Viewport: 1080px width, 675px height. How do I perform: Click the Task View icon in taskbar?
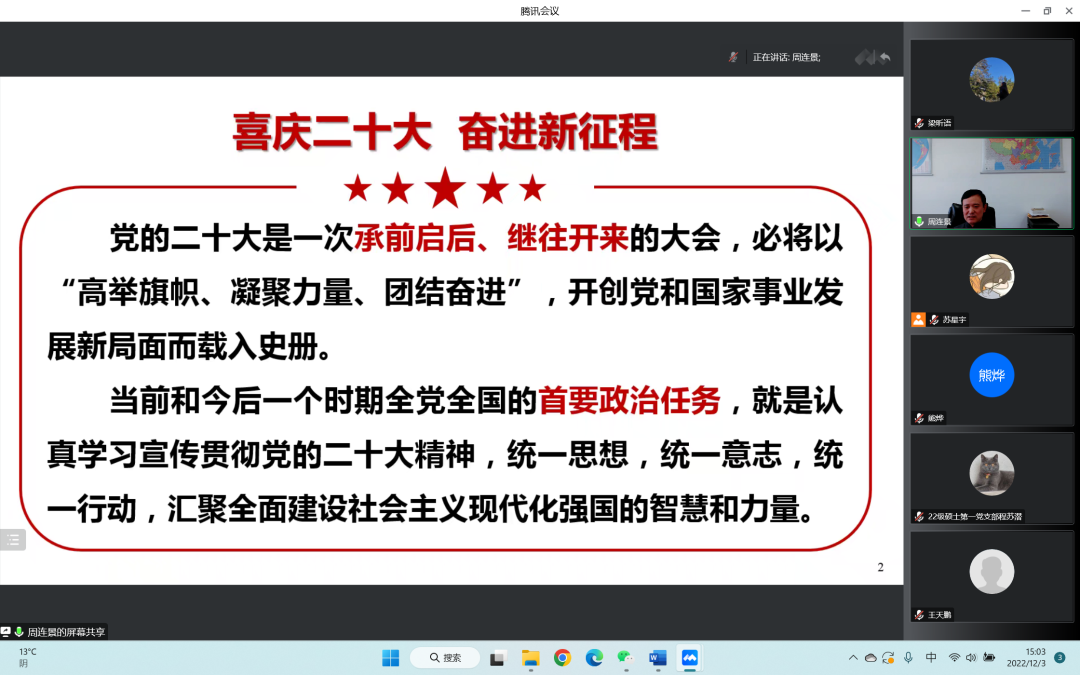tap(498, 657)
